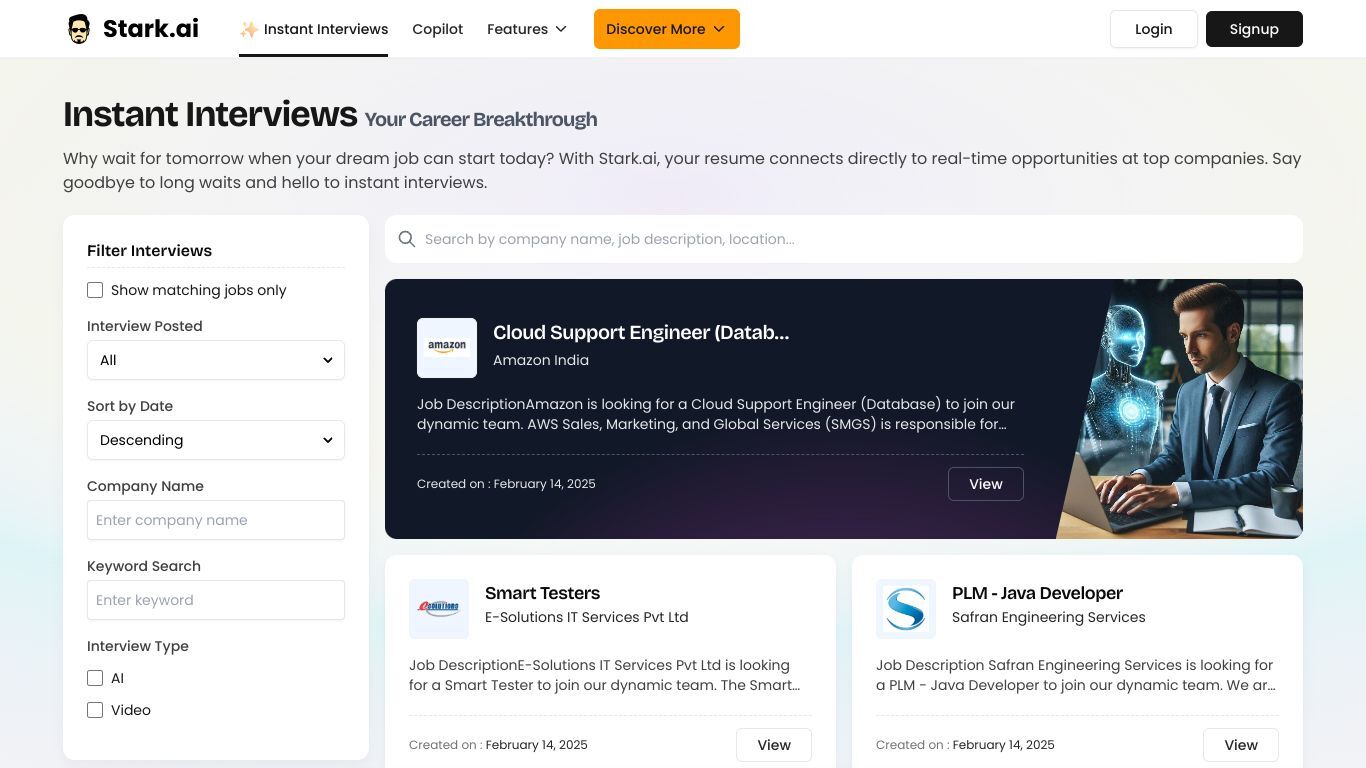Go to the Copilot page

438,29
